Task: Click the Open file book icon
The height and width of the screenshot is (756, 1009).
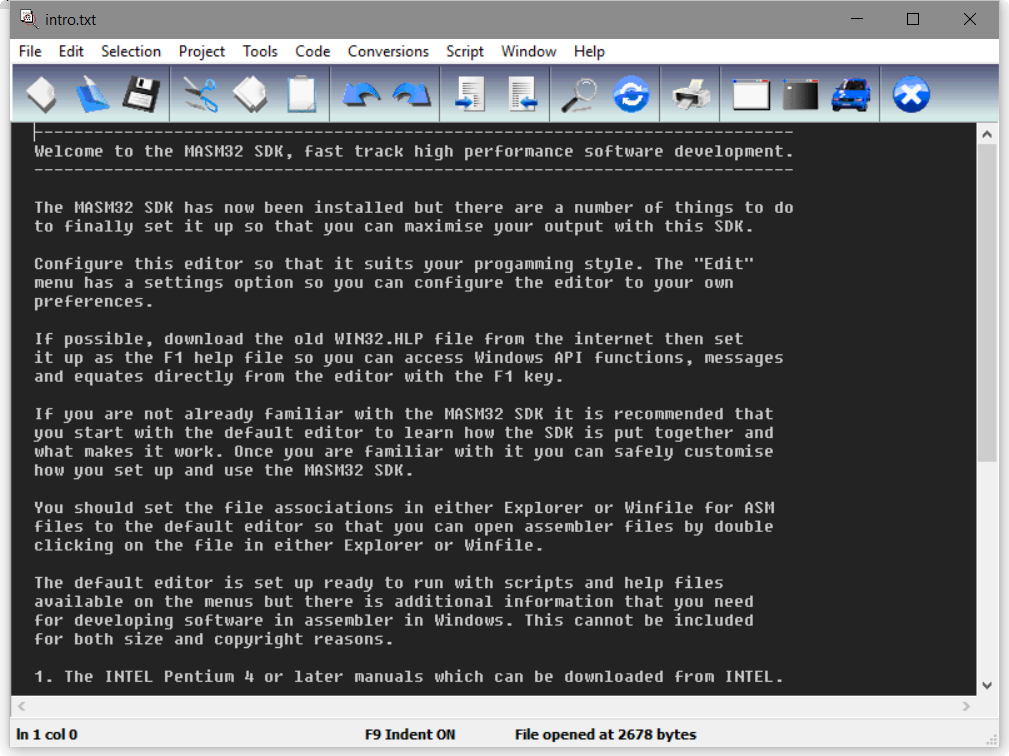Action: coord(92,95)
